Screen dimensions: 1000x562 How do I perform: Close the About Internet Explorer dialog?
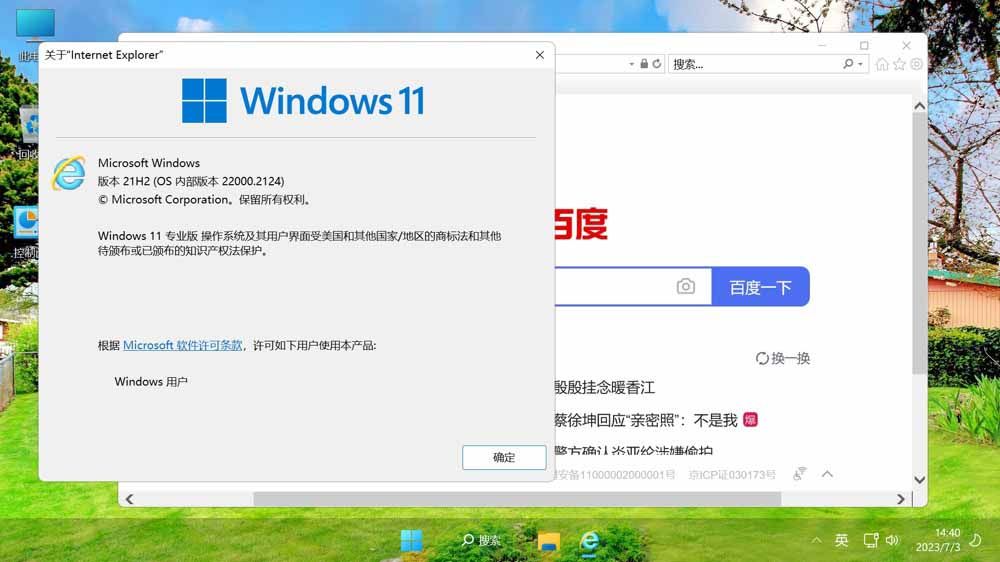click(540, 55)
